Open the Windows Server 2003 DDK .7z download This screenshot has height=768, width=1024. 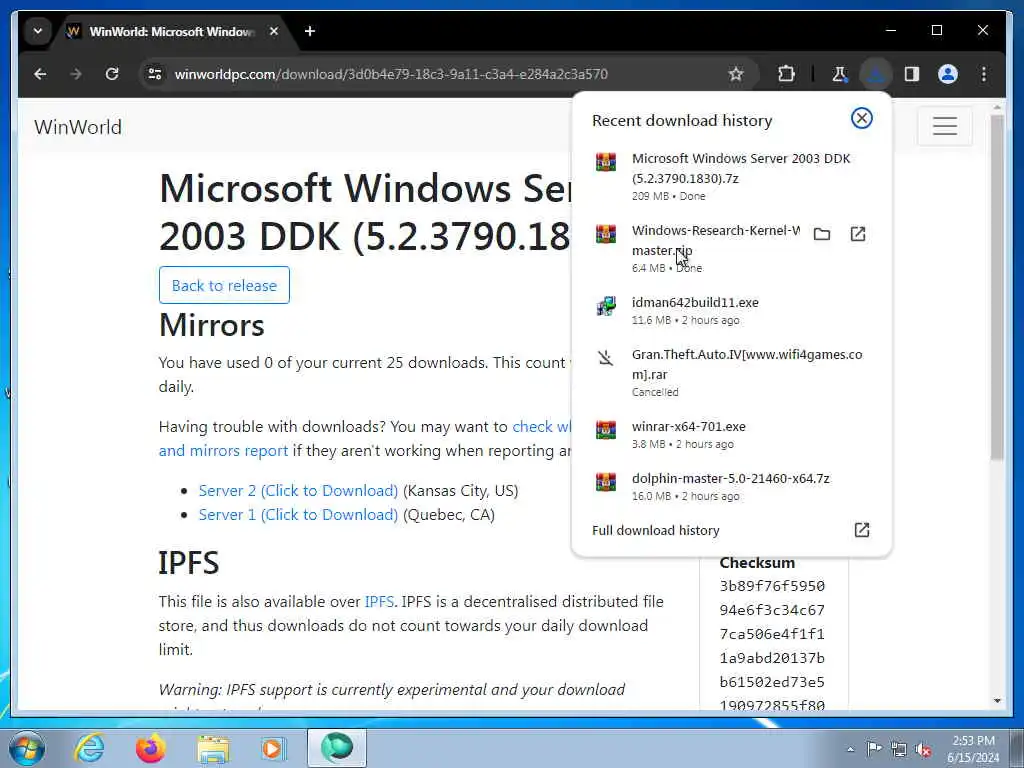[x=731, y=176]
